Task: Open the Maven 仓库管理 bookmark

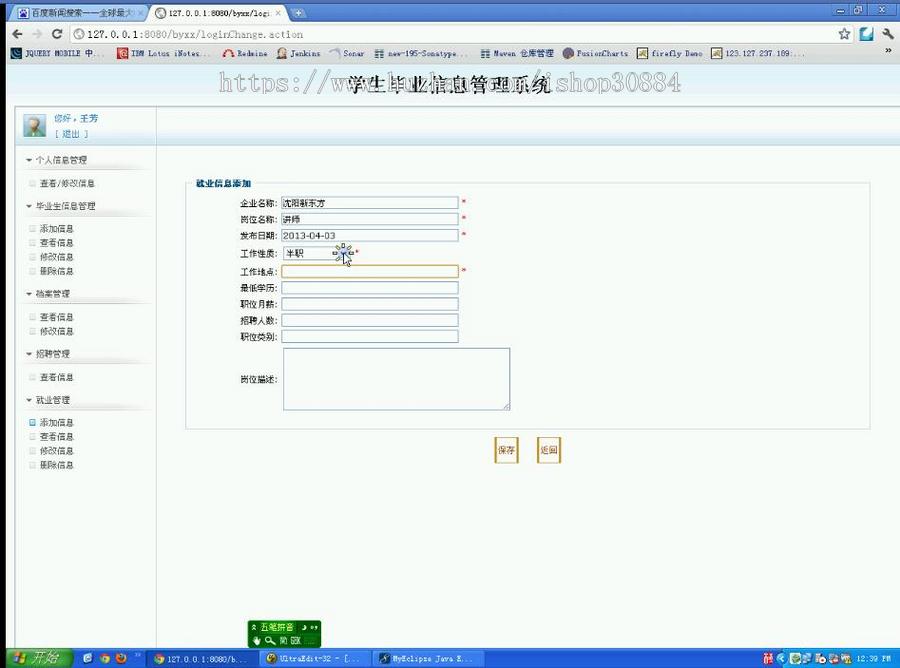Action: point(517,53)
